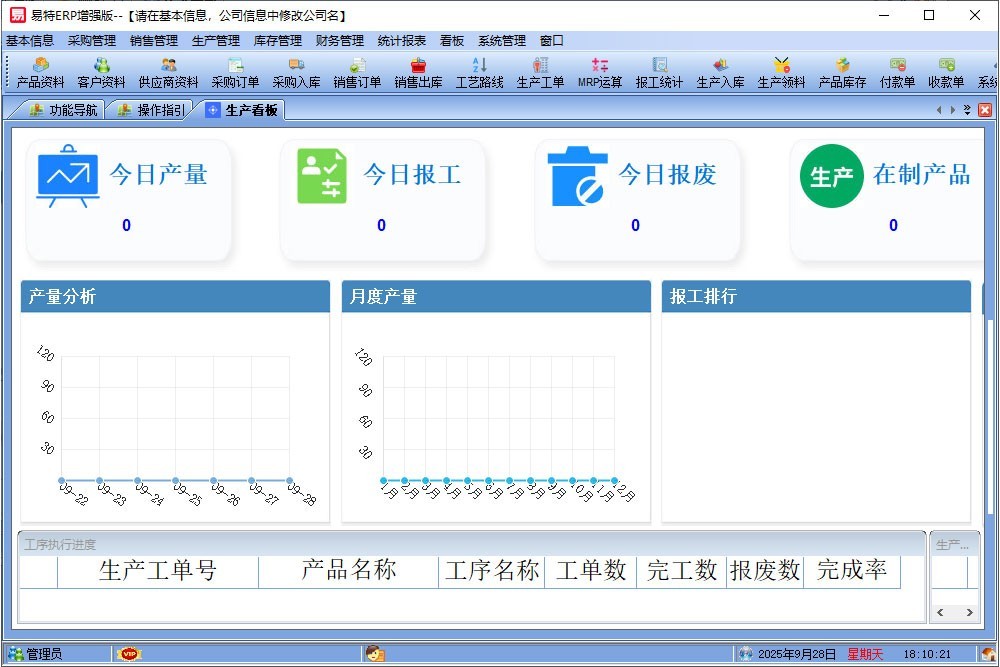Switch to the 功能导航 tab

[64, 110]
